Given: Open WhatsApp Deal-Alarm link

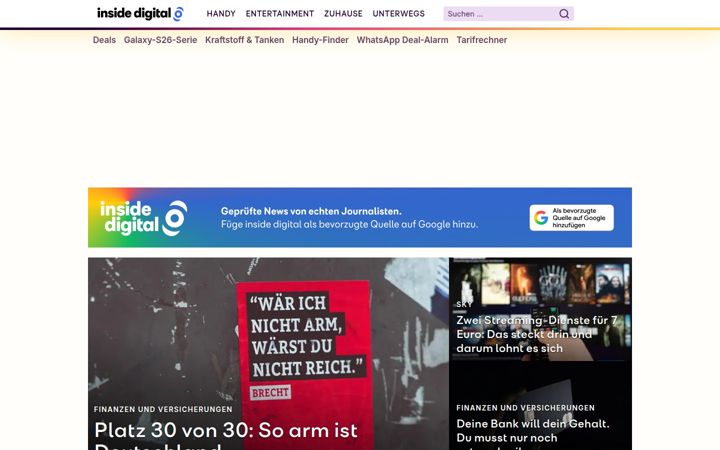Looking at the screenshot, I should point(402,40).
